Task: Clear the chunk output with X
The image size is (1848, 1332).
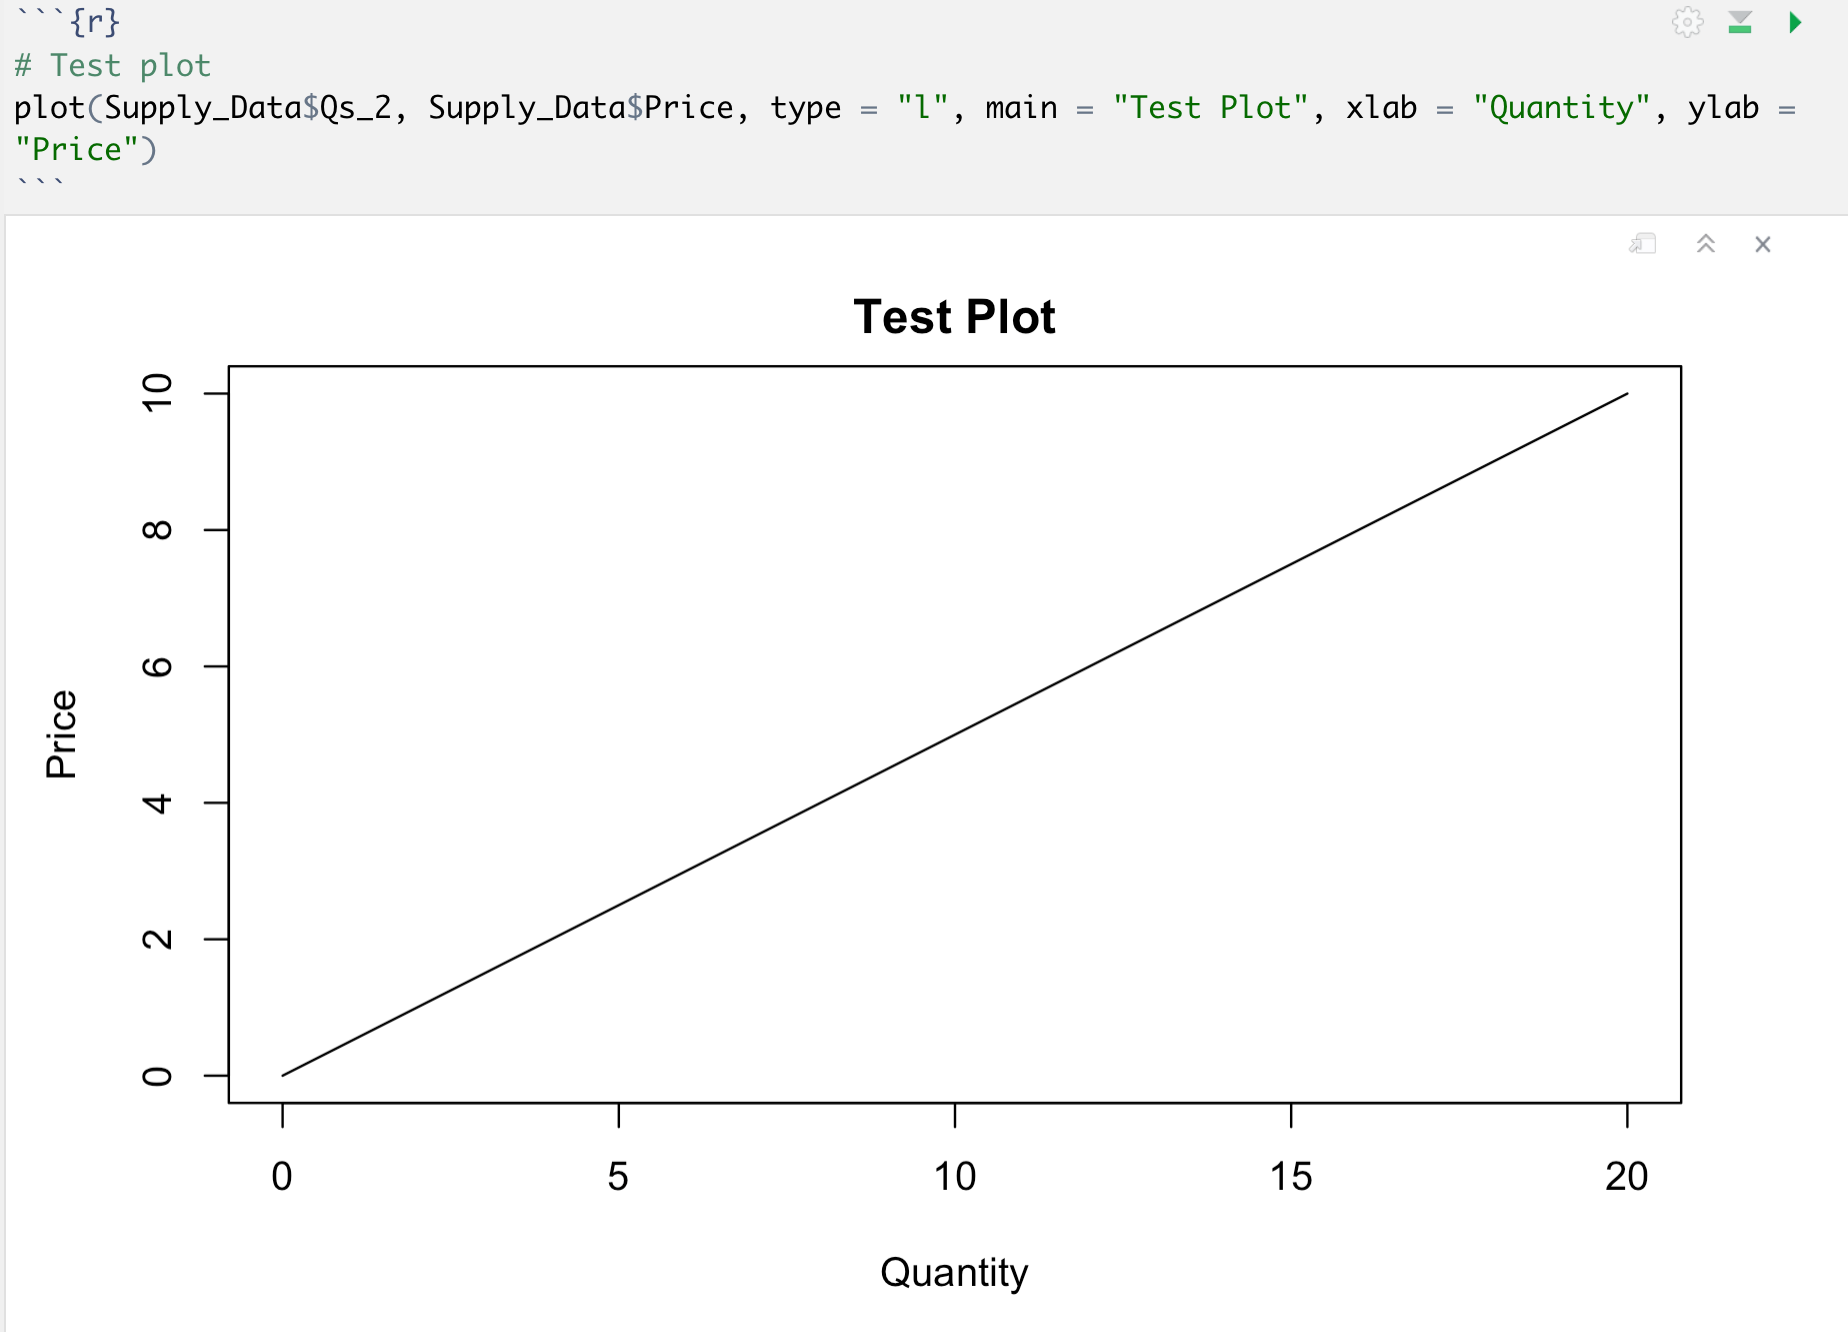Action: coord(1763,244)
